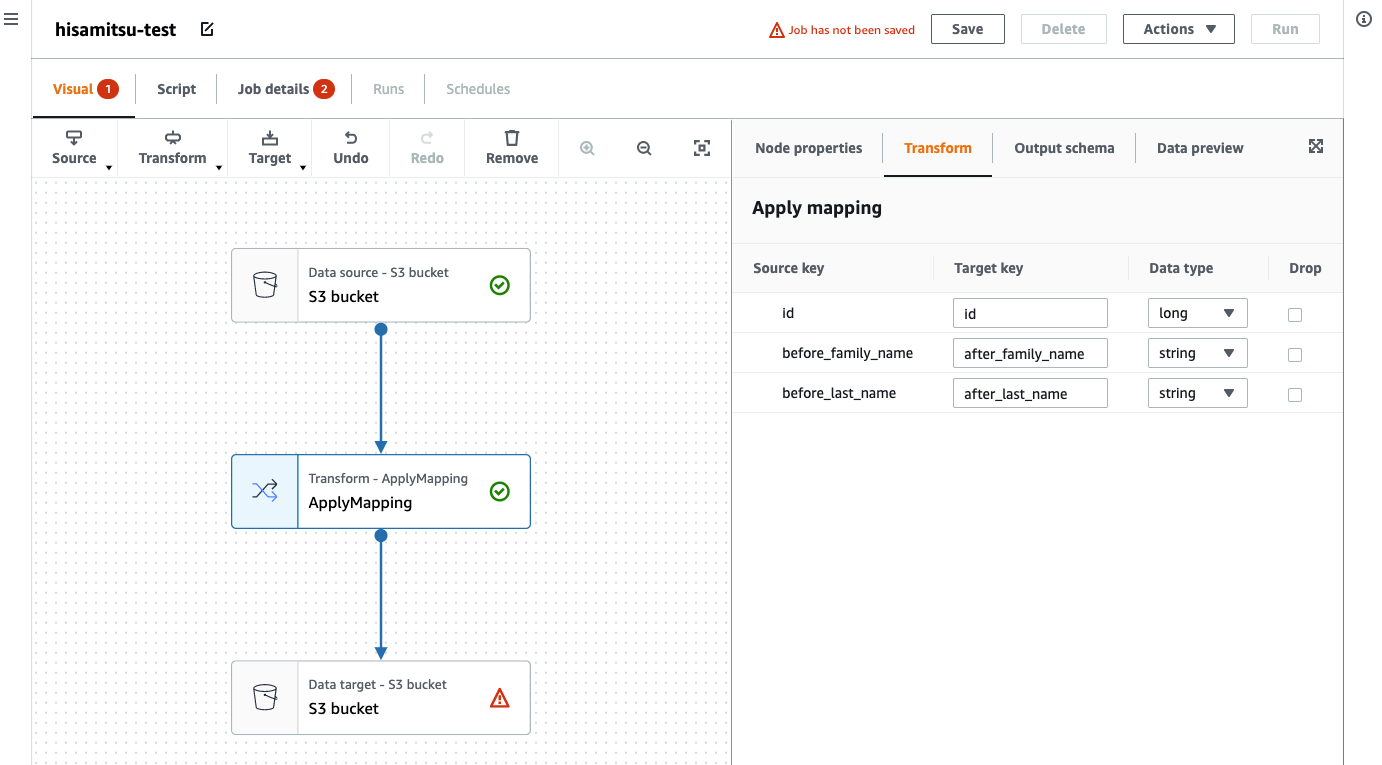Expand the properties panel to full size

pyautogui.click(x=1316, y=147)
